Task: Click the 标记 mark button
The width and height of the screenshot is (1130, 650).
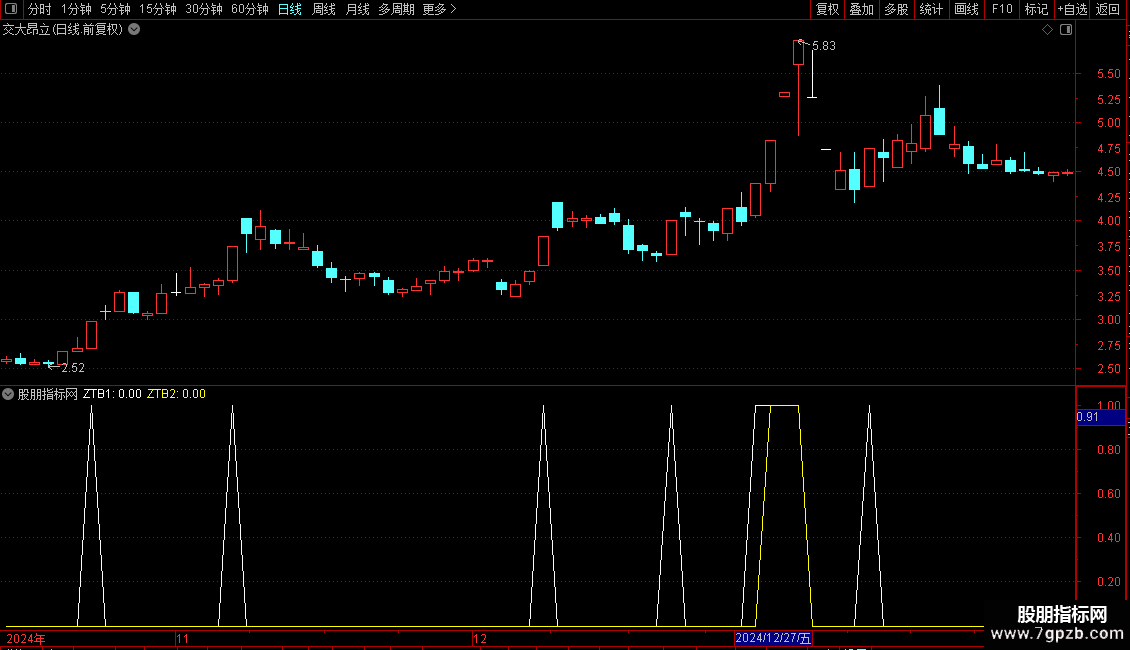Action: (x=1036, y=9)
